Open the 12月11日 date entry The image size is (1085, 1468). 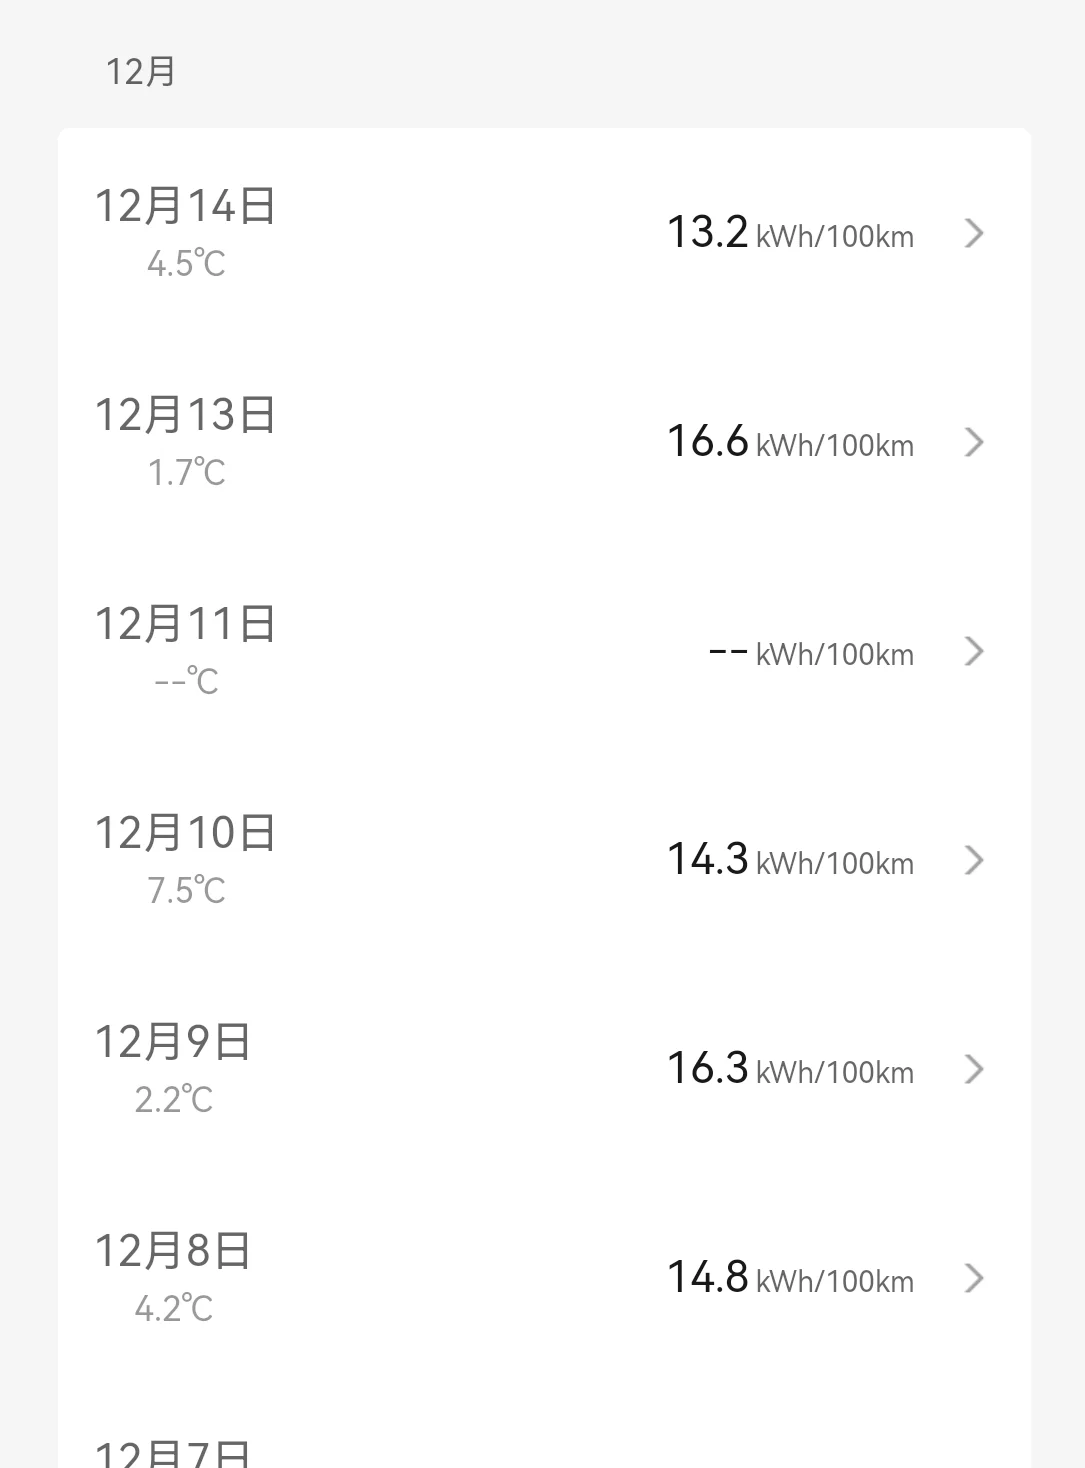(x=185, y=624)
